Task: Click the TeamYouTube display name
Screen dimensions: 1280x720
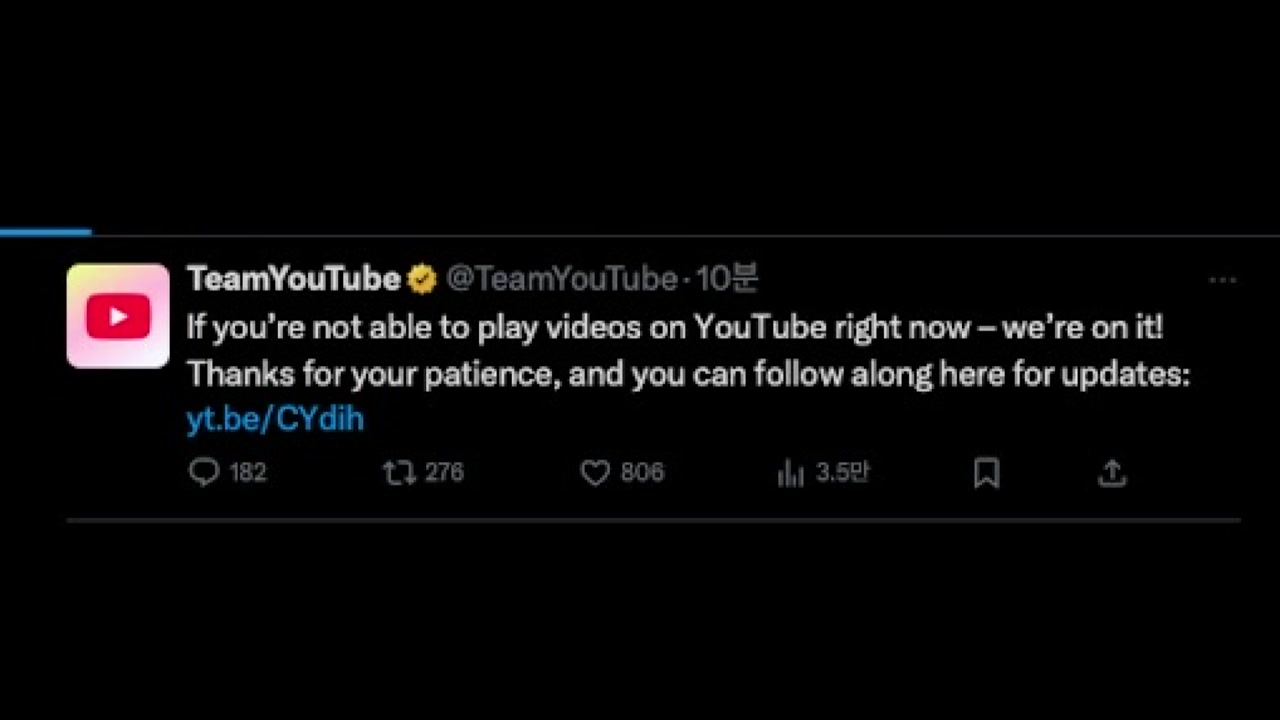Action: click(x=293, y=280)
